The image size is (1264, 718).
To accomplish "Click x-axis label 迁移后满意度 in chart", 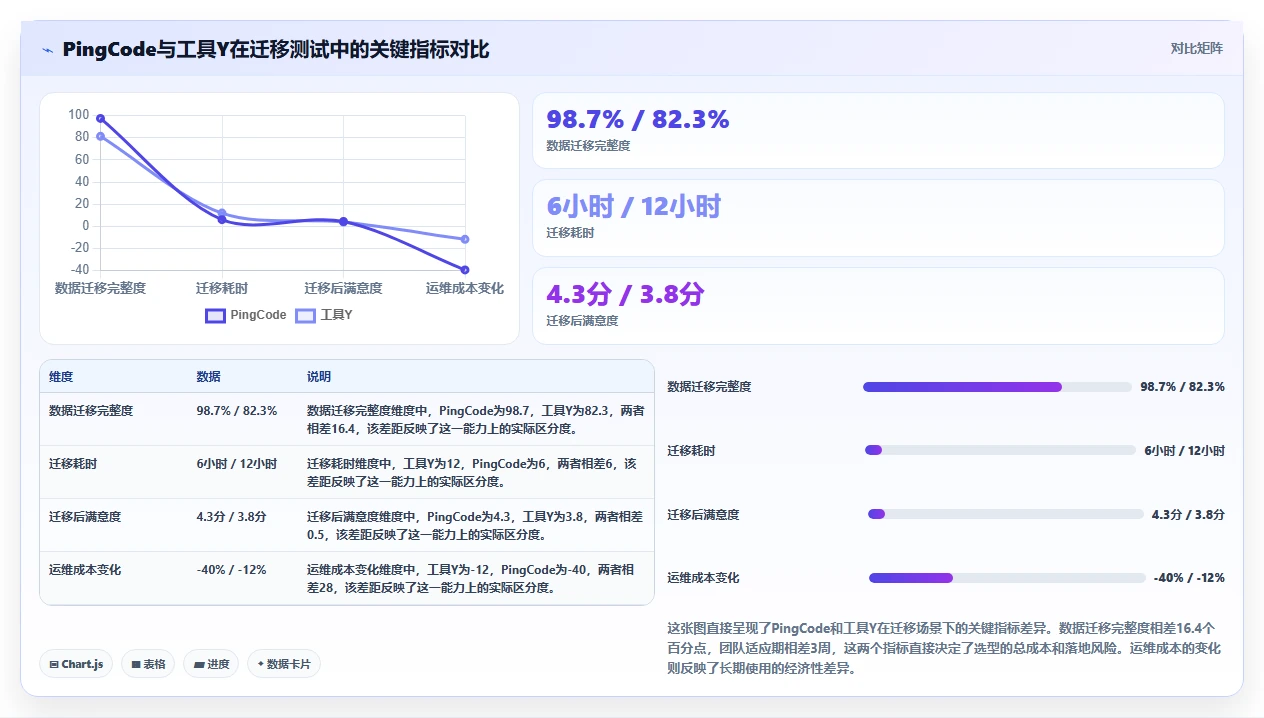I will pyautogui.click(x=343, y=288).
